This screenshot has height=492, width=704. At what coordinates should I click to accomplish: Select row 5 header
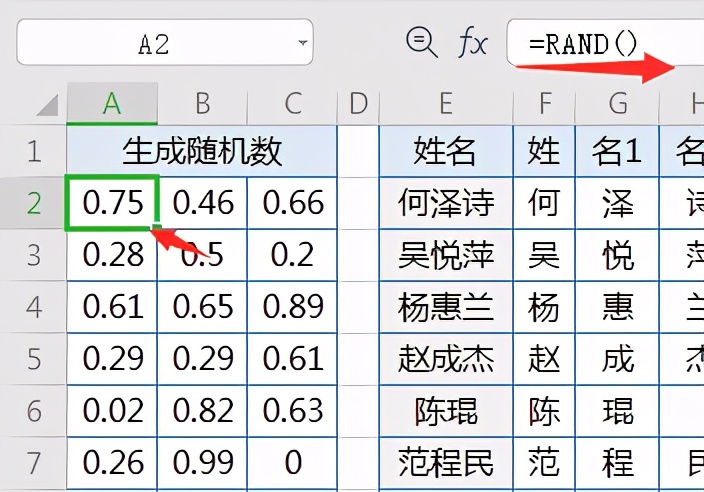point(33,359)
